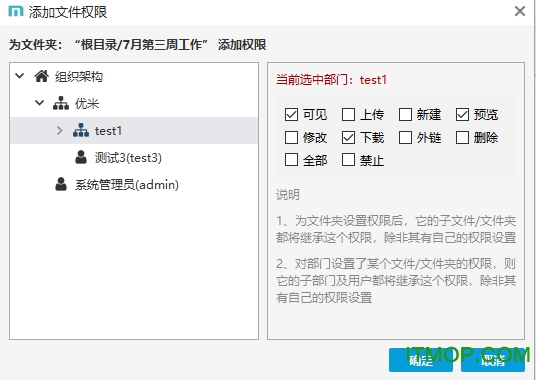Image resolution: width=536 pixels, height=380 pixels.
Task: Click the 取消 button
Action: click(x=493, y=360)
